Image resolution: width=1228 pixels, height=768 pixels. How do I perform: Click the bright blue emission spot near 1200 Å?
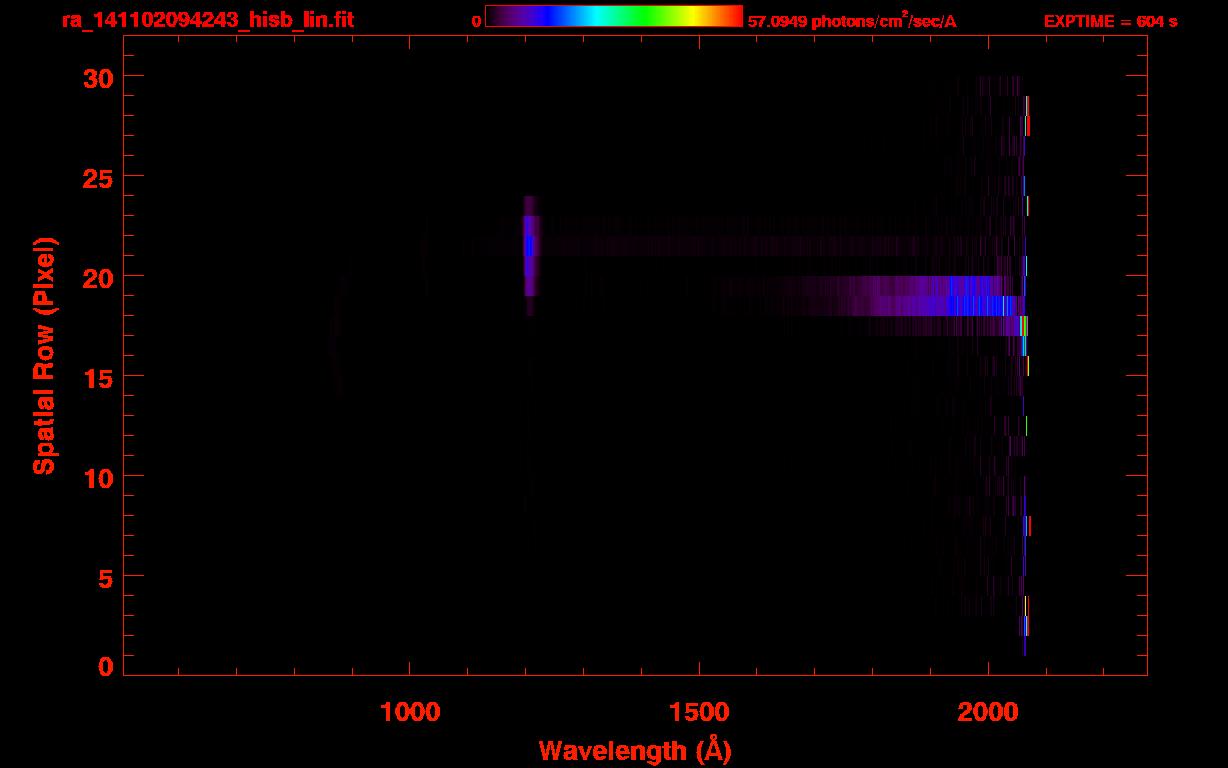tap(529, 245)
